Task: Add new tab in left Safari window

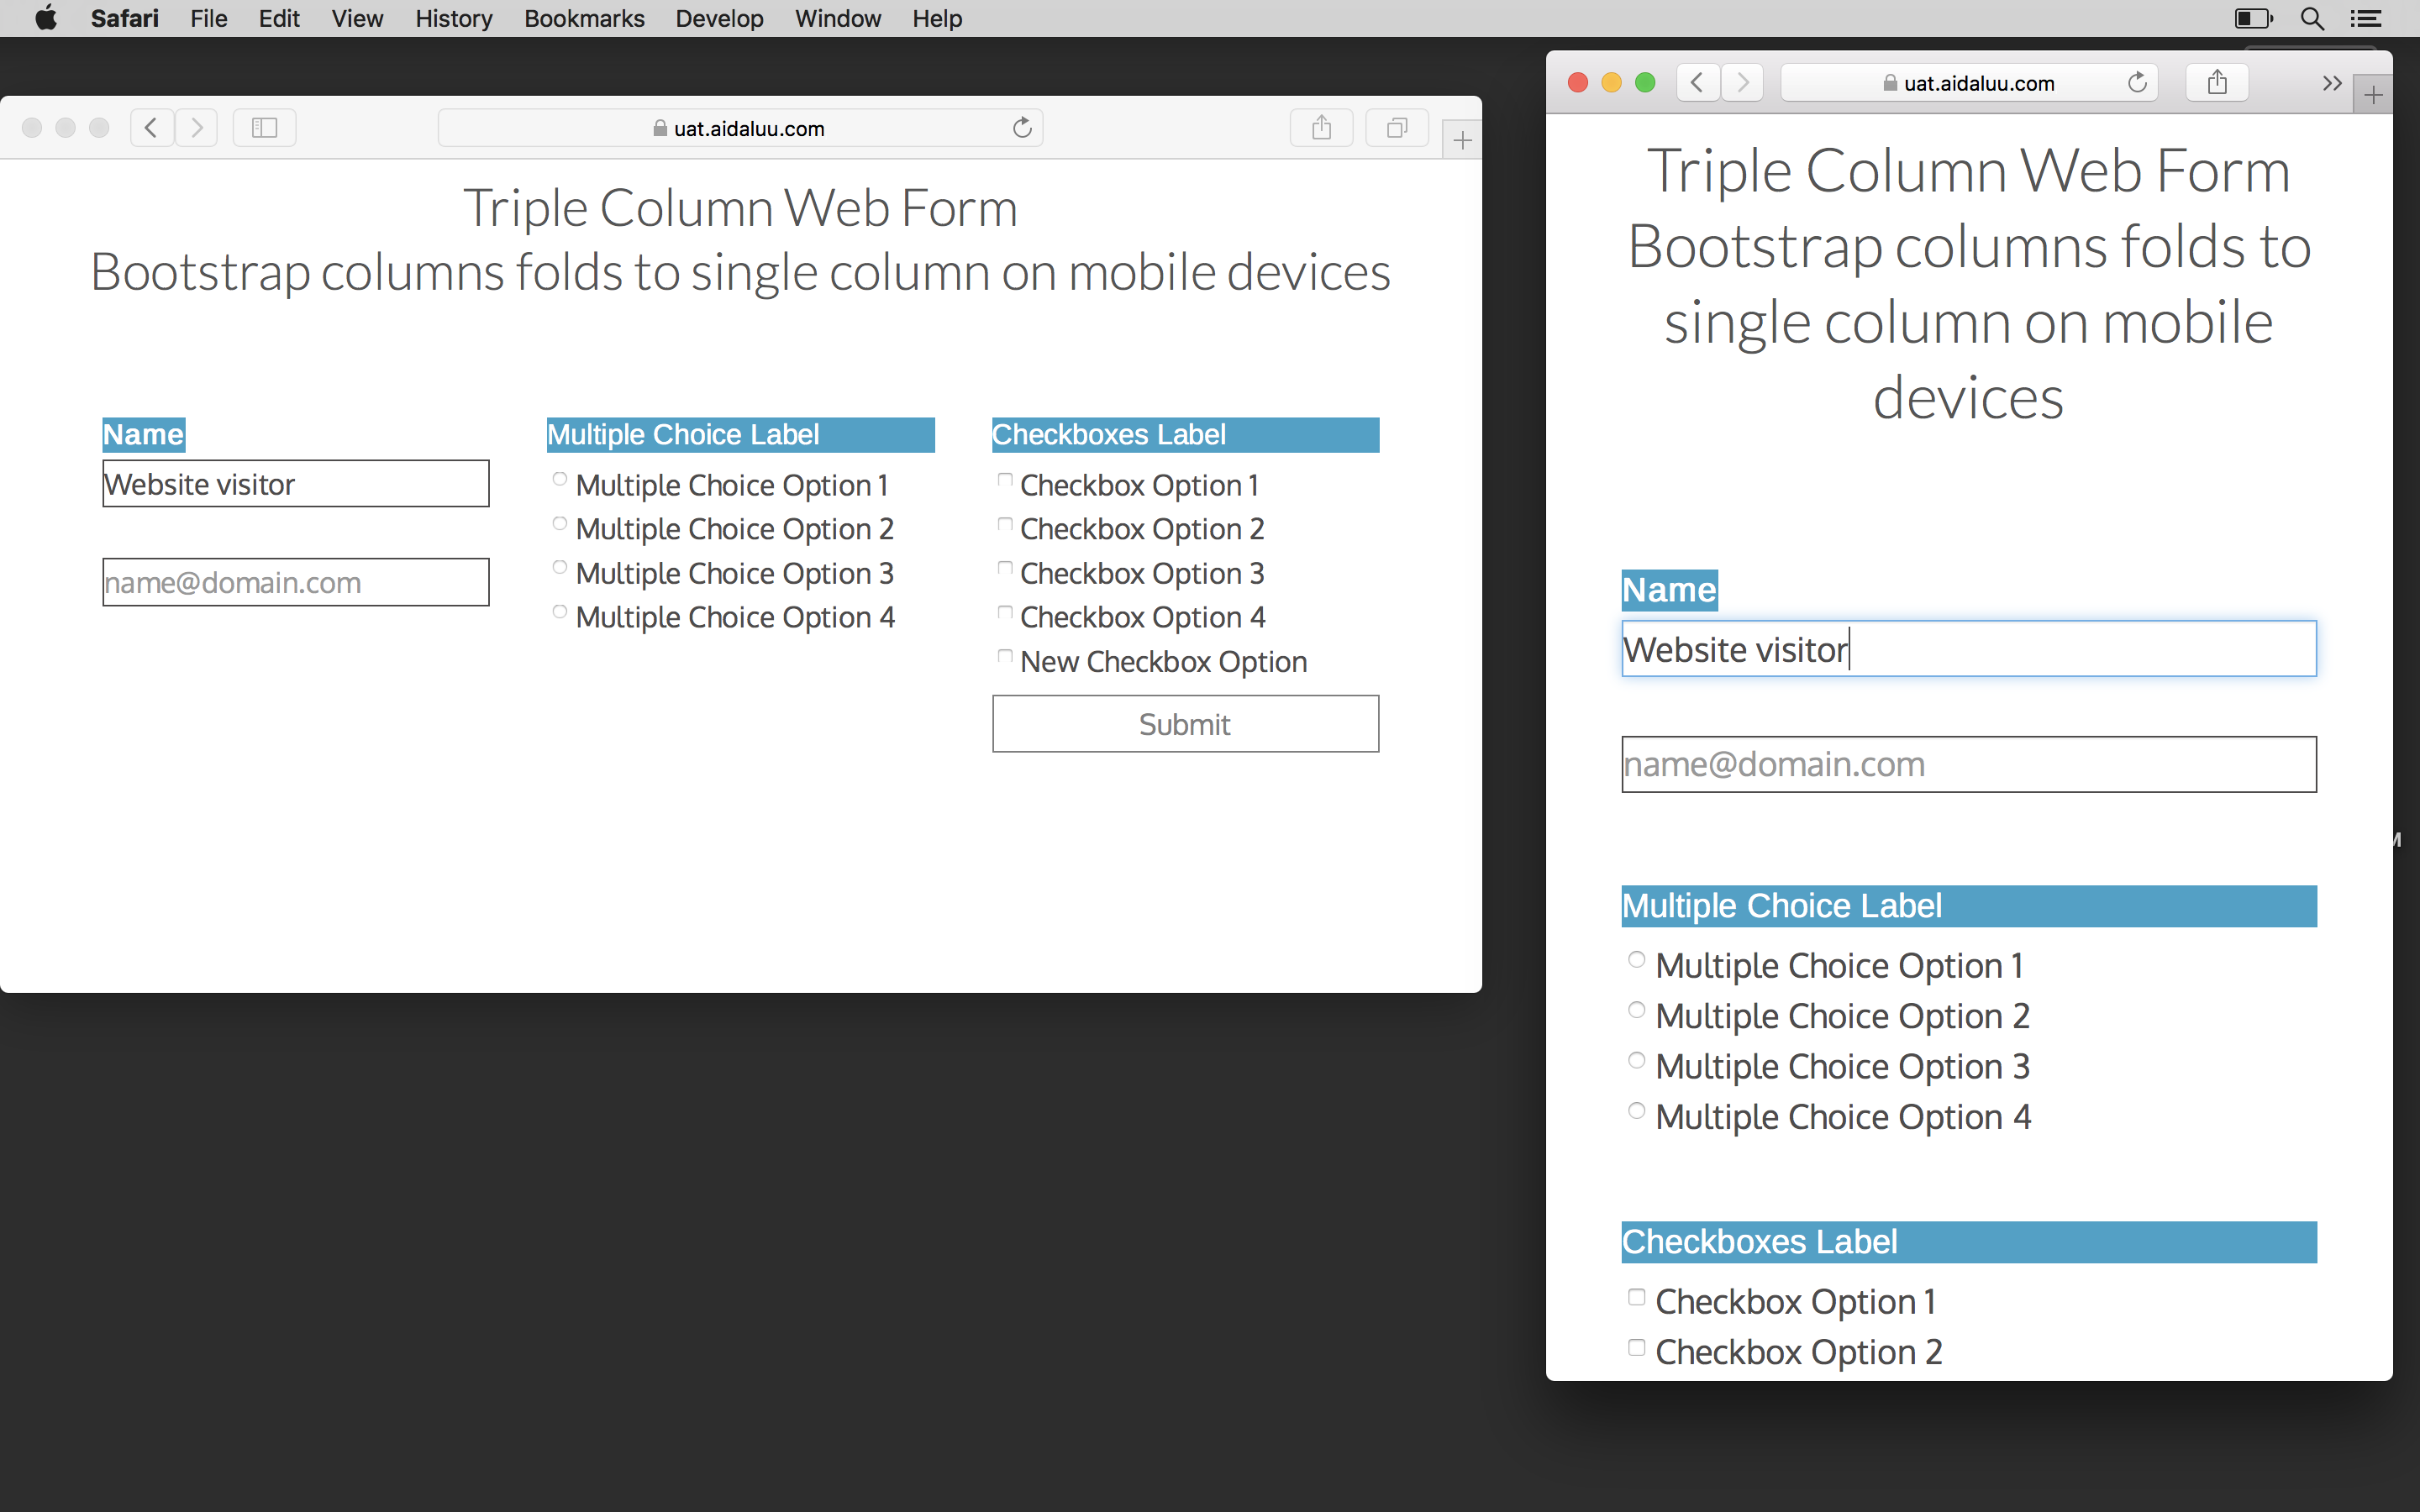Action: pyautogui.click(x=1462, y=141)
